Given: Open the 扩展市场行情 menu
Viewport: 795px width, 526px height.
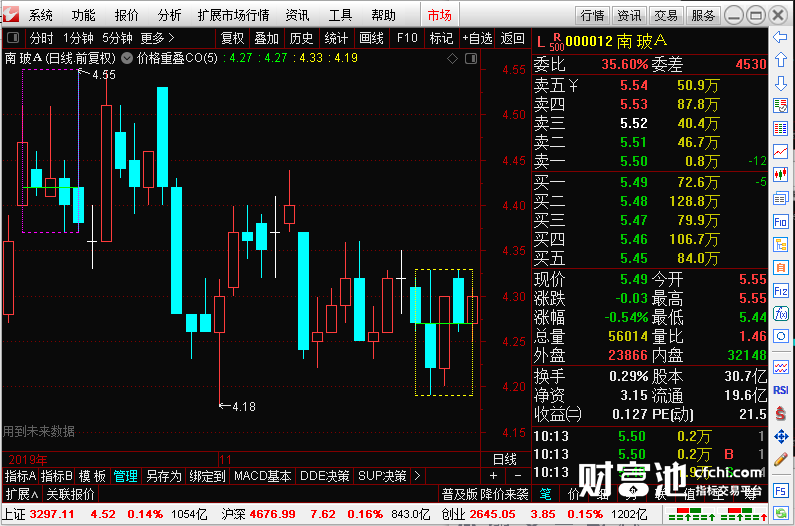Looking at the screenshot, I should pyautogui.click(x=233, y=15).
